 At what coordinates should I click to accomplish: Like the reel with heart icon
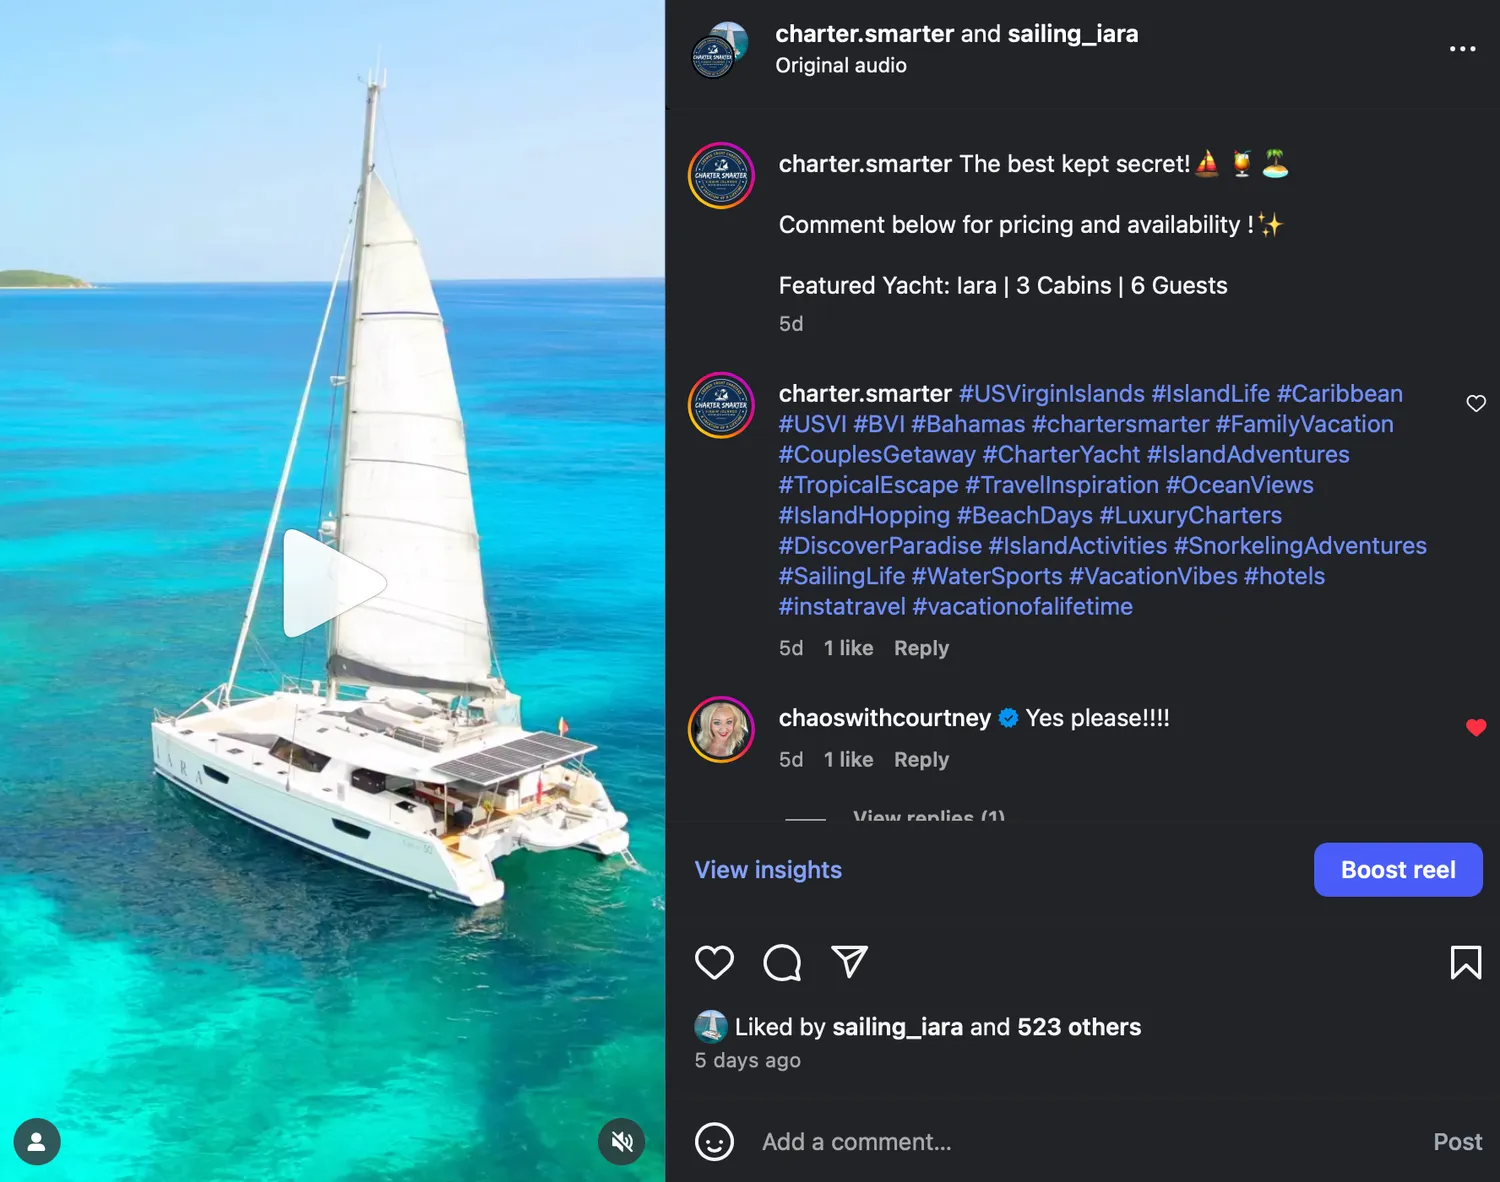point(714,962)
